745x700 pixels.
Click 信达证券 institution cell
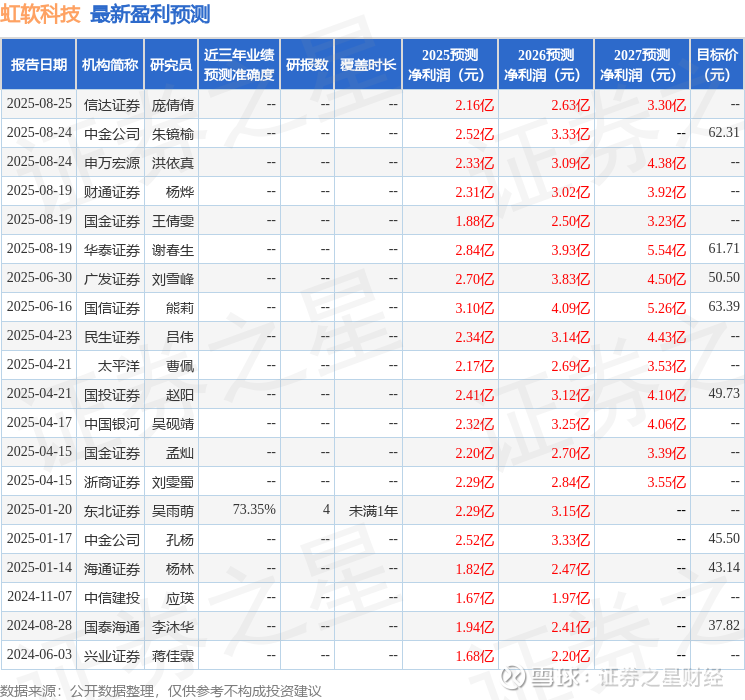click(x=112, y=105)
